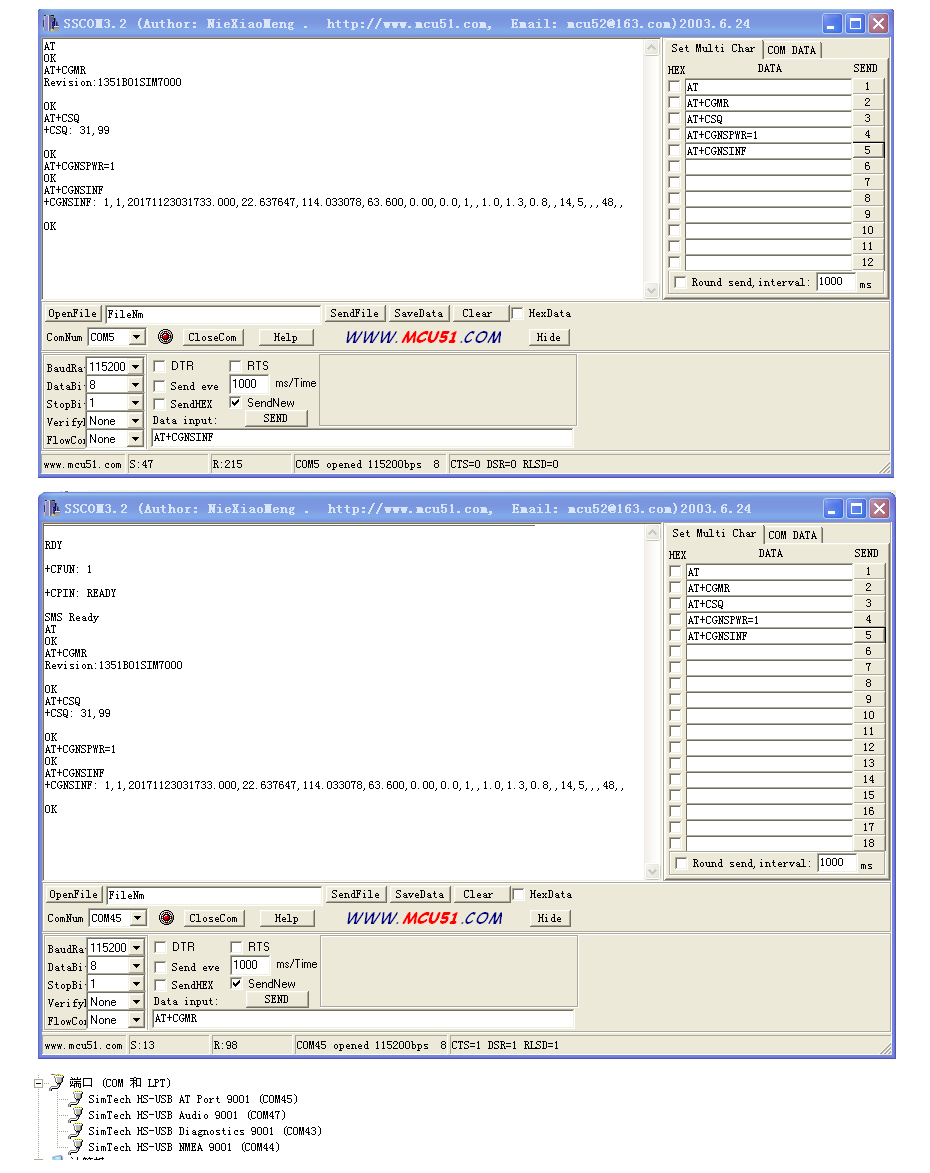The width and height of the screenshot is (930, 1173).
Task: Select Set Multi Char tab in COM5 window
Action: 713,48
